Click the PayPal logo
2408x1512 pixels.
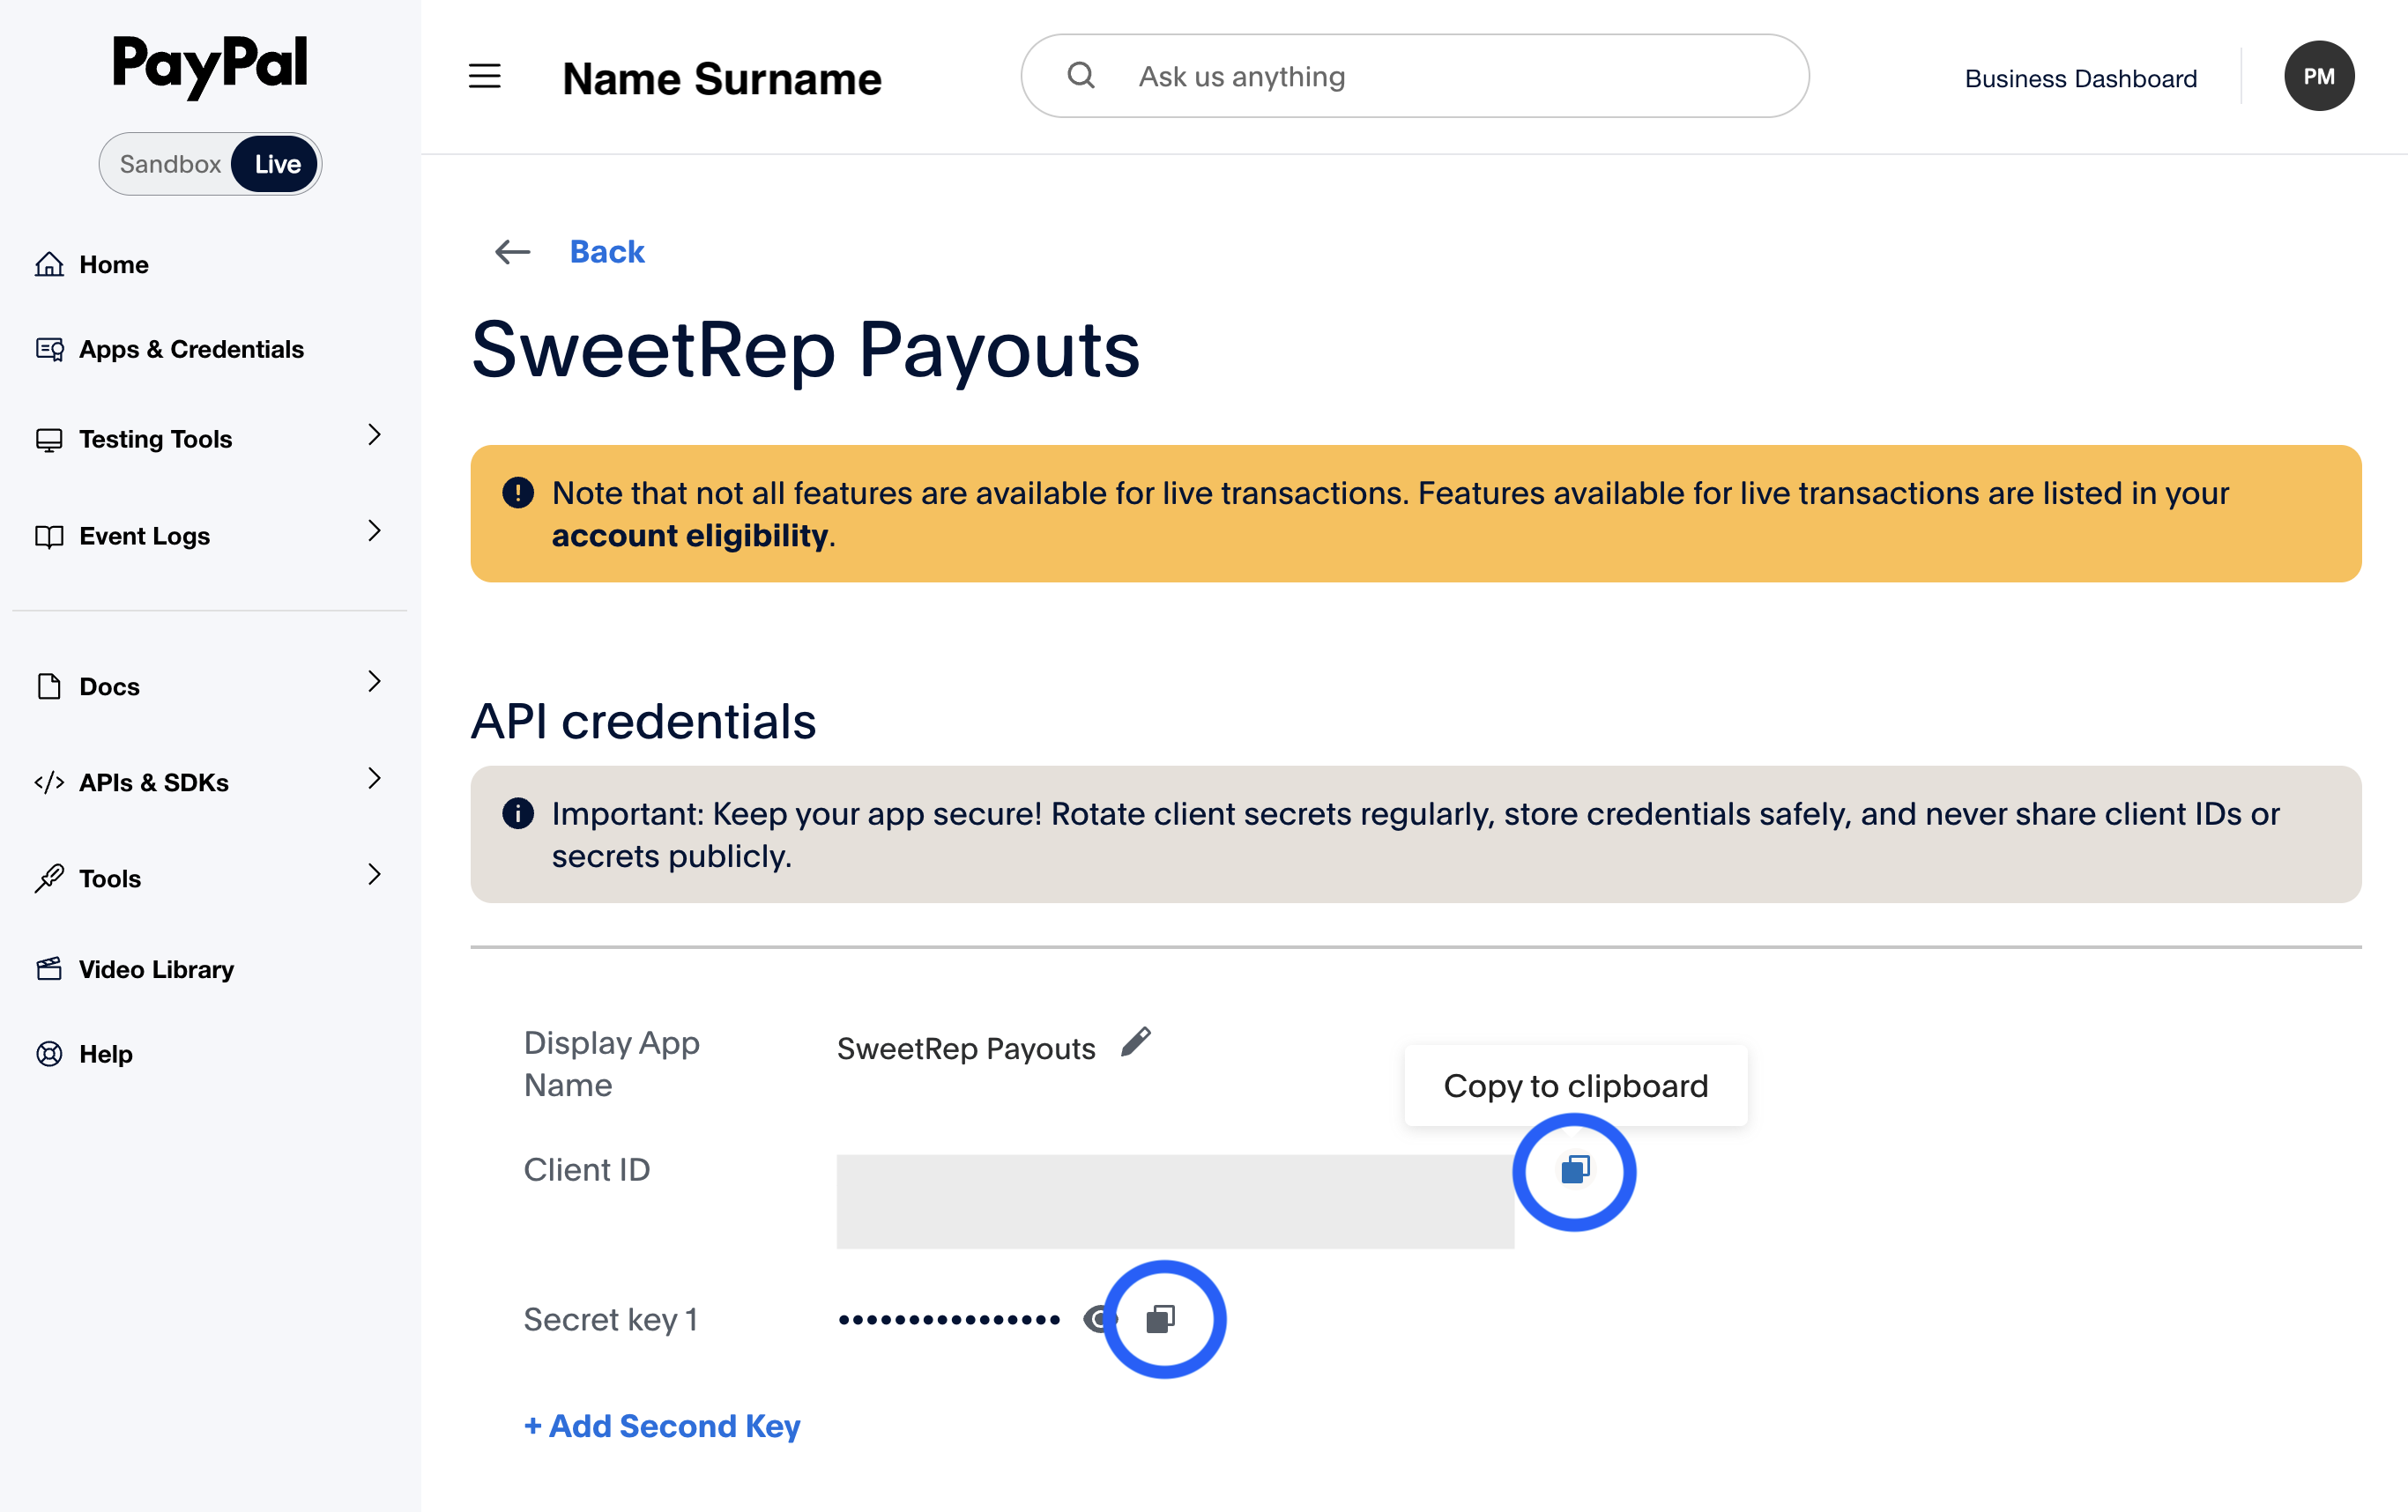(210, 66)
